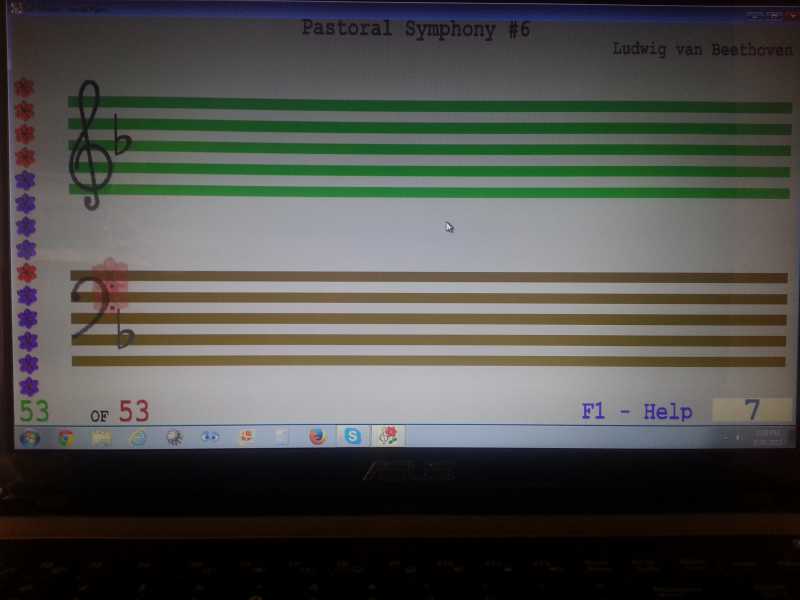The image size is (800, 600).
Task: Click the bottom green treble staff line
Action: pyautogui.click(x=430, y=192)
